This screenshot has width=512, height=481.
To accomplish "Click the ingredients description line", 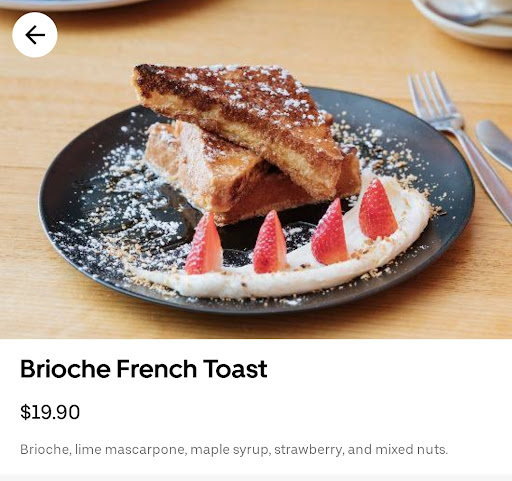I will 234,450.
